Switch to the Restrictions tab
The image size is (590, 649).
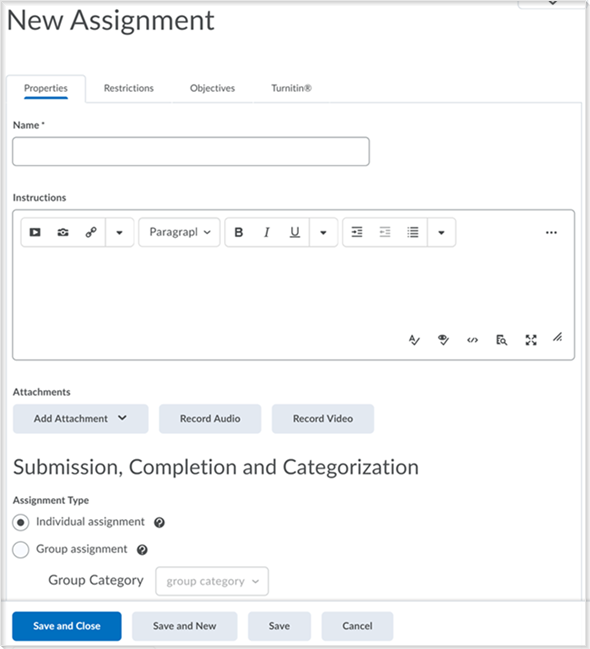(129, 88)
